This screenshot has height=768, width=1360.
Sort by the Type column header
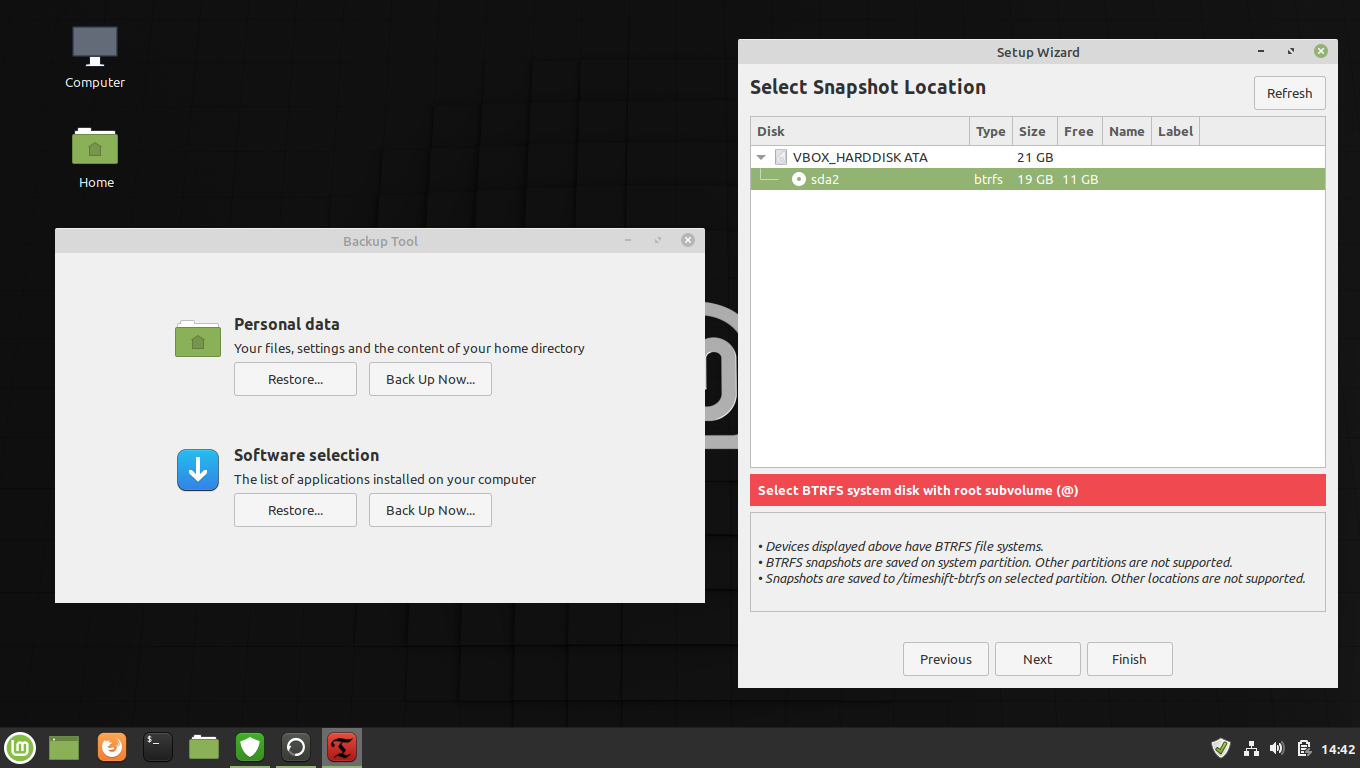pos(991,131)
